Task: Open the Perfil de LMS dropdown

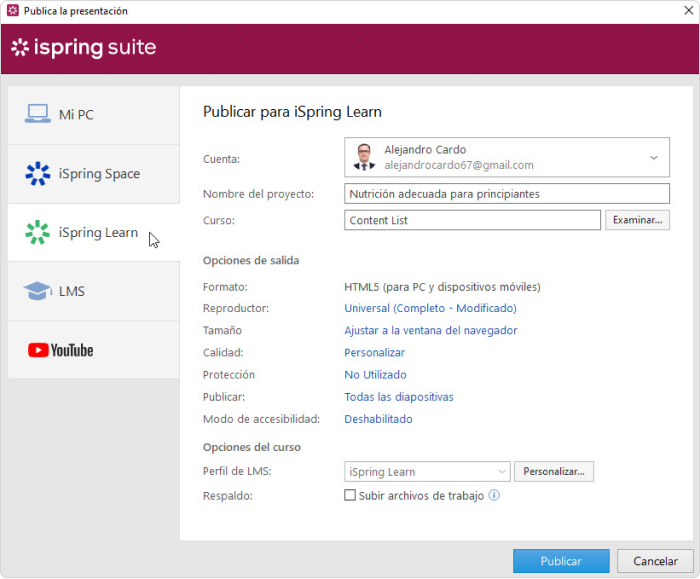Action: pos(427,471)
